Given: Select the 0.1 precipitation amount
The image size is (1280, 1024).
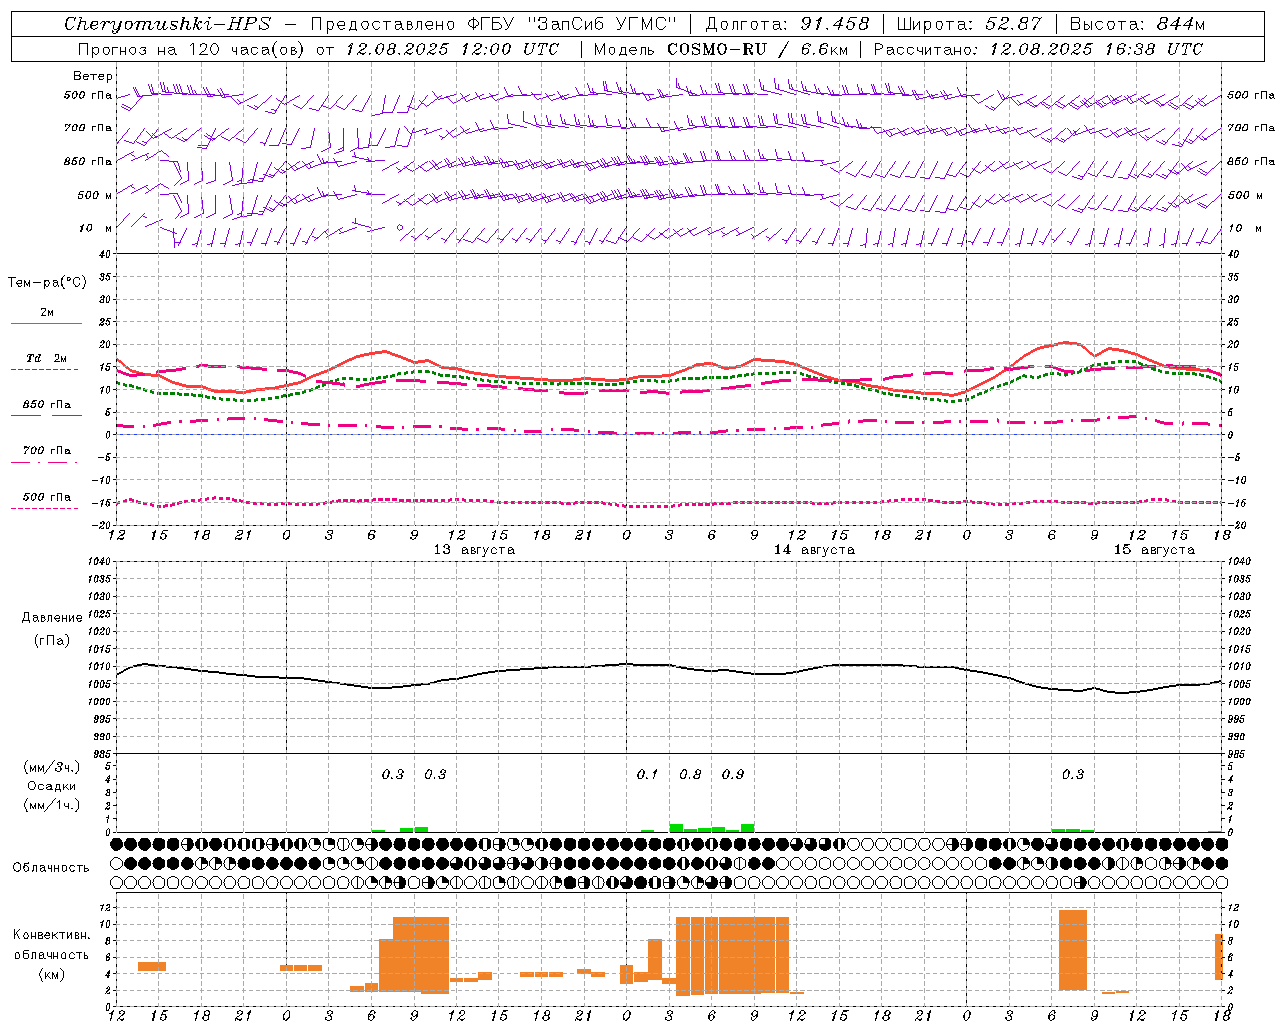Looking at the screenshot, I should click(648, 774).
